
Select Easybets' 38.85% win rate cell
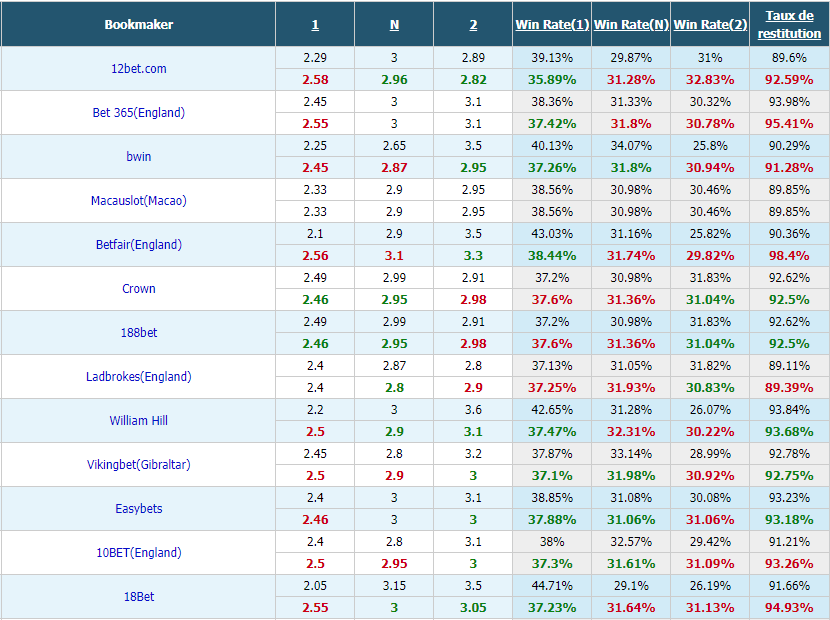pos(552,498)
